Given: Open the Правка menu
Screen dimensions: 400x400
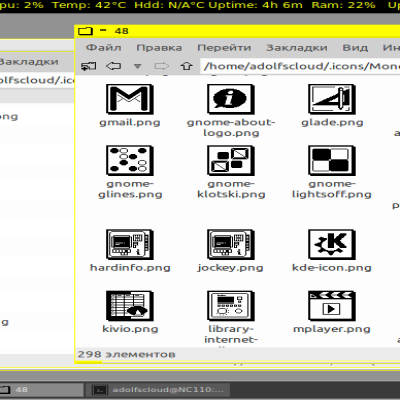Looking at the screenshot, I should click(x=159, y=48).
